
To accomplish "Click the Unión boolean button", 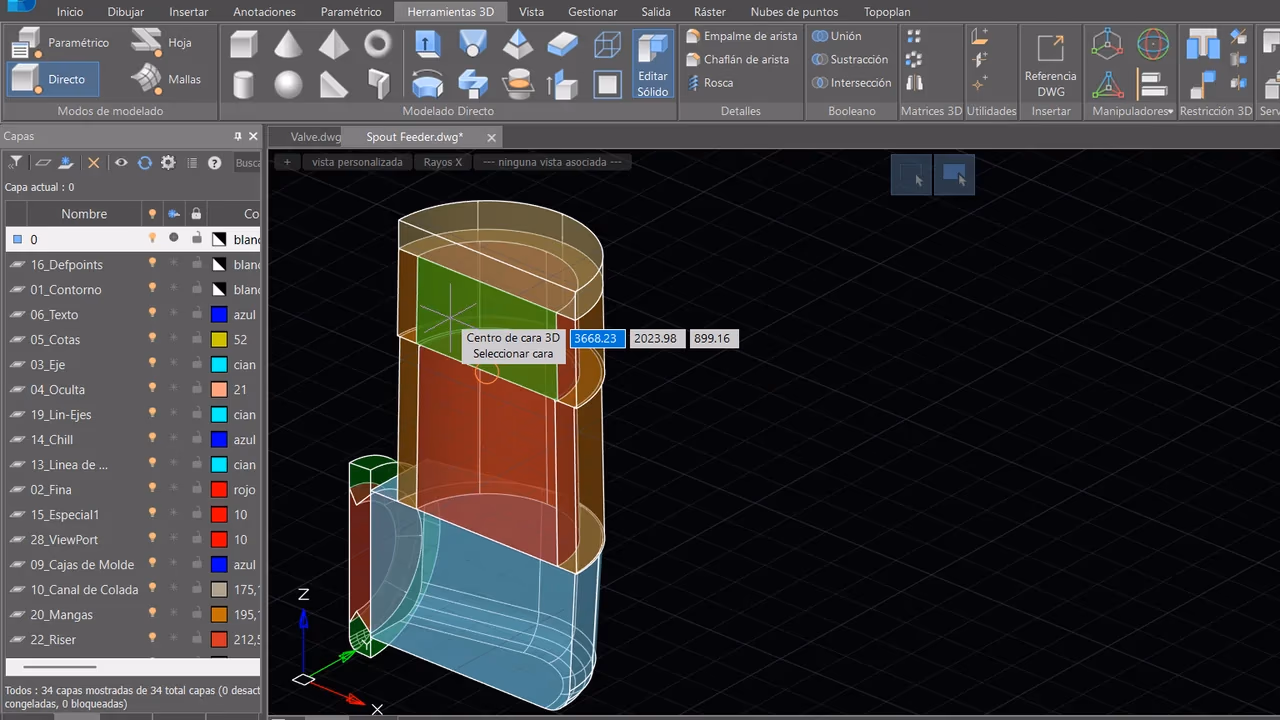I will point(837,36).
